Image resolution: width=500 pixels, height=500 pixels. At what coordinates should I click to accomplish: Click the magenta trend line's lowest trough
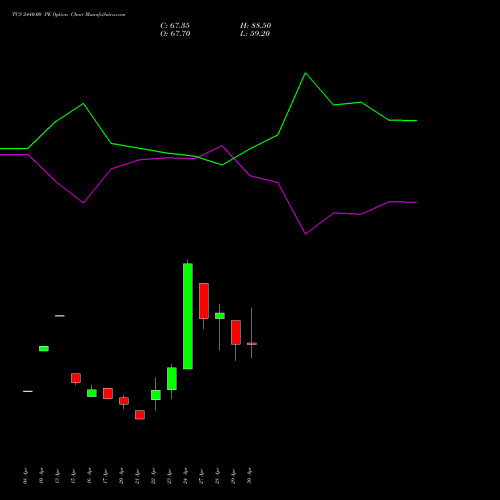pos(305,234)
